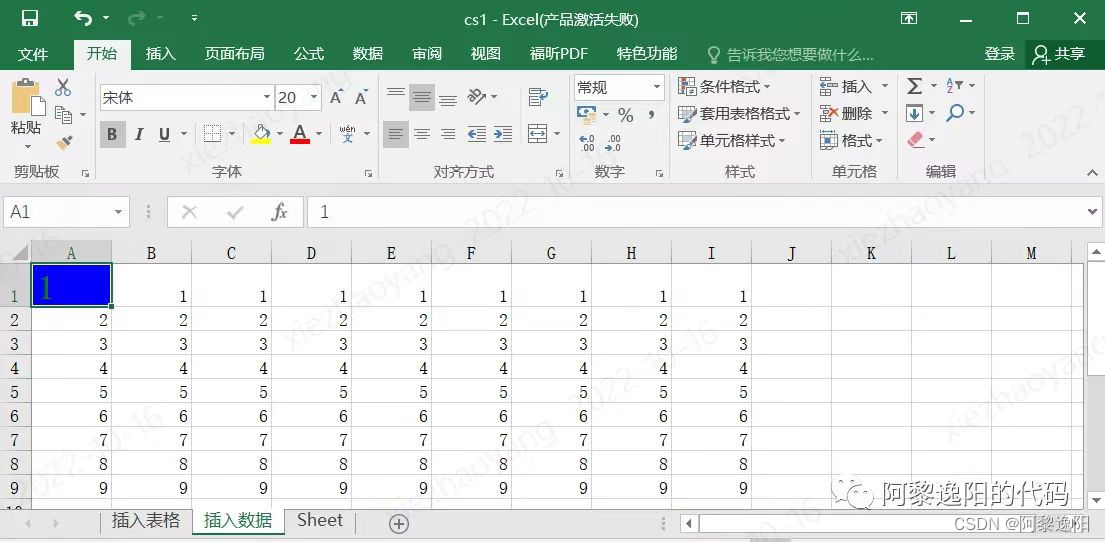Image resolution: width=1105 pixels, height=542 pixels.
Task: Apply percent style
Action: (626, 114)
